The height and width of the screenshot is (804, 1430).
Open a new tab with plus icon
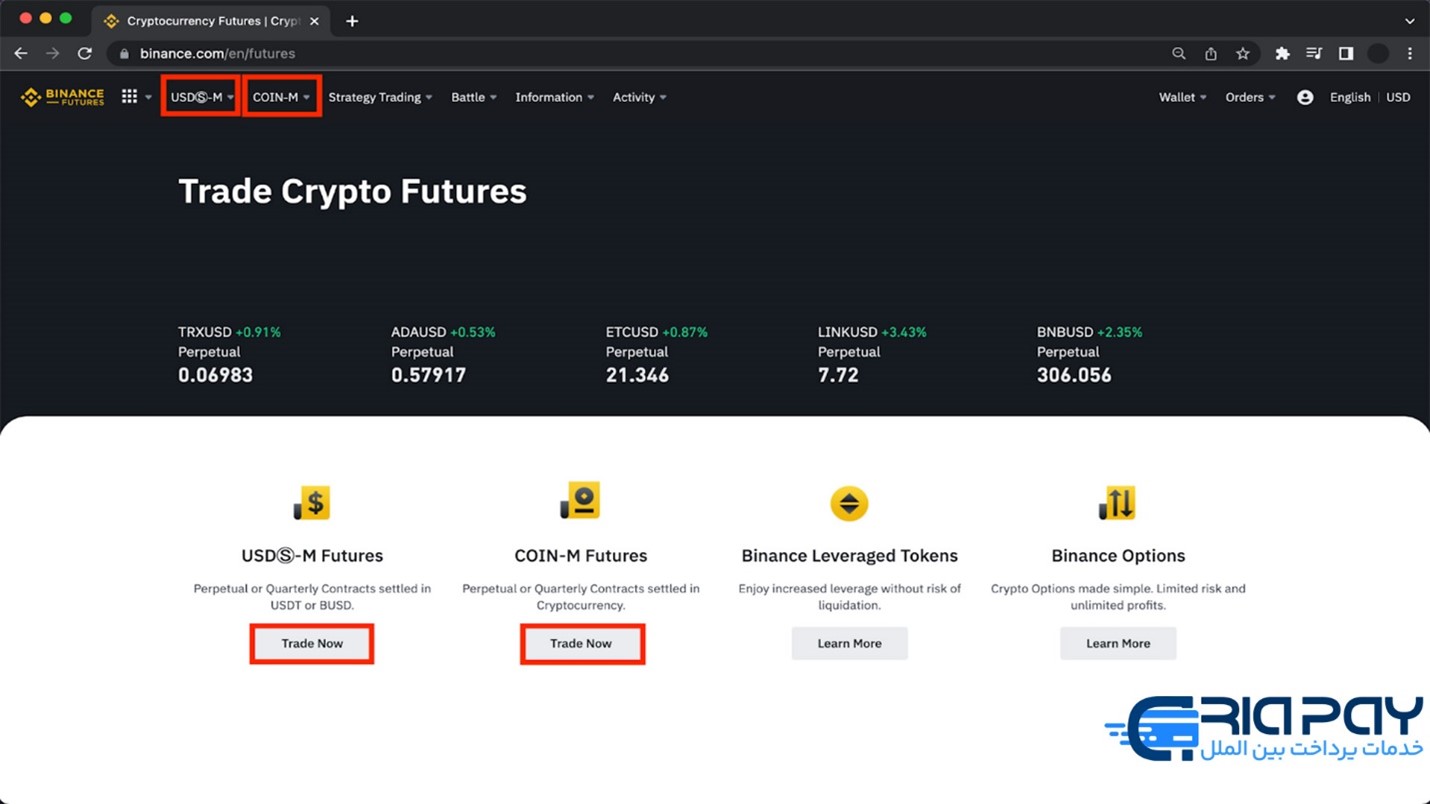pos(352,21)
